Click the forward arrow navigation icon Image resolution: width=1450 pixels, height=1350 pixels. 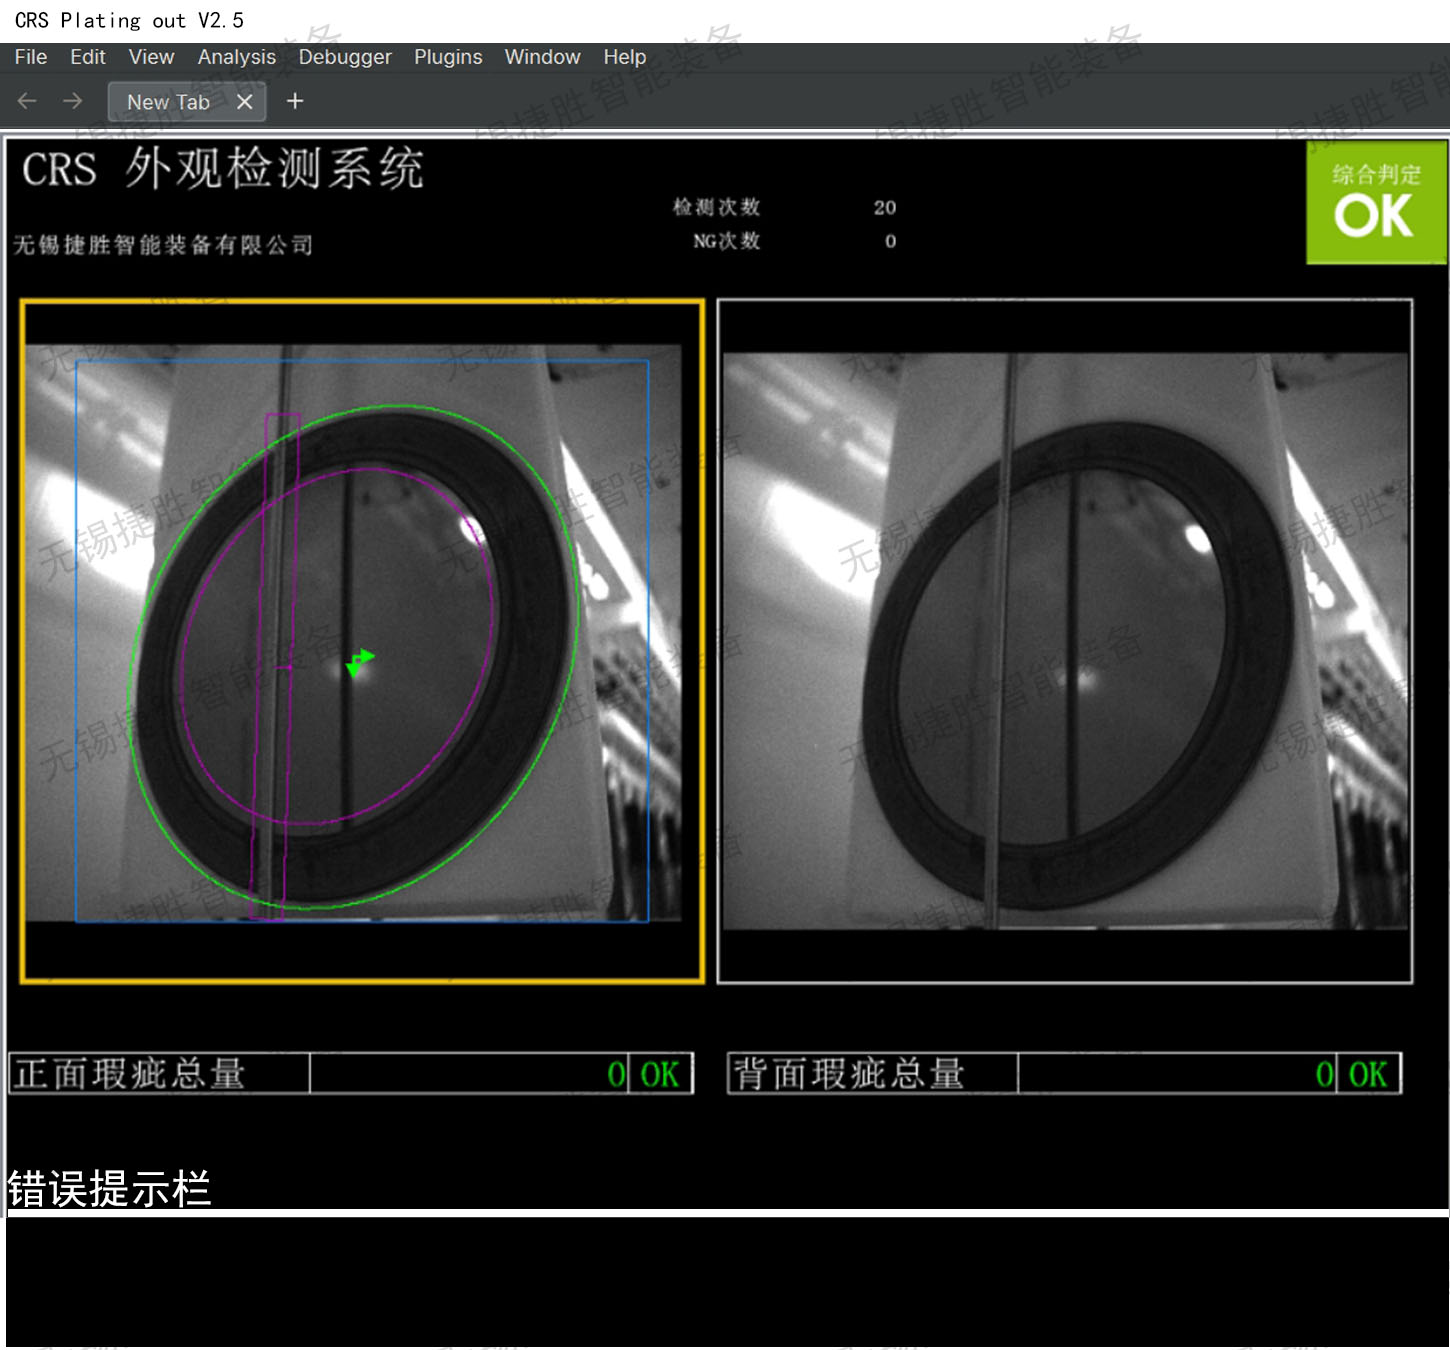click(72, 101)
